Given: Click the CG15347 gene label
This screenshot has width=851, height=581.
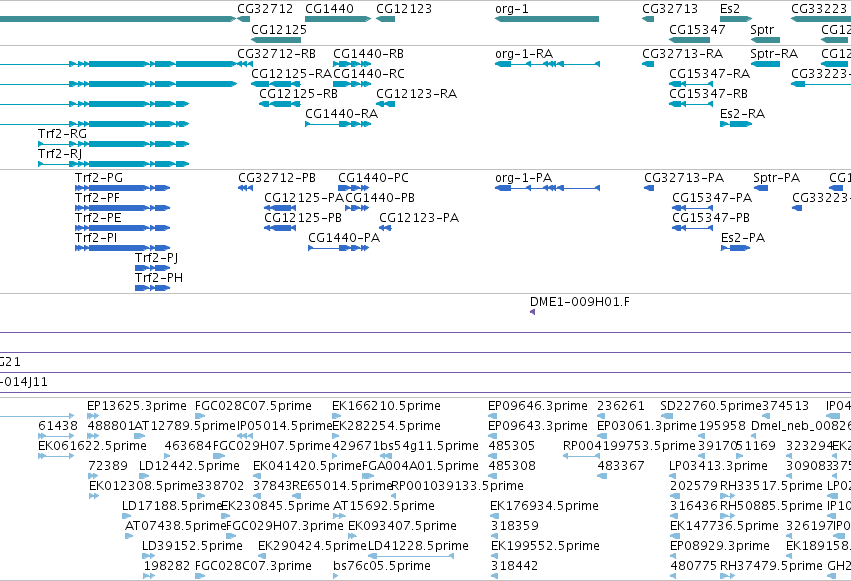Looking at the screenshot, I should (x=697, y=29).
